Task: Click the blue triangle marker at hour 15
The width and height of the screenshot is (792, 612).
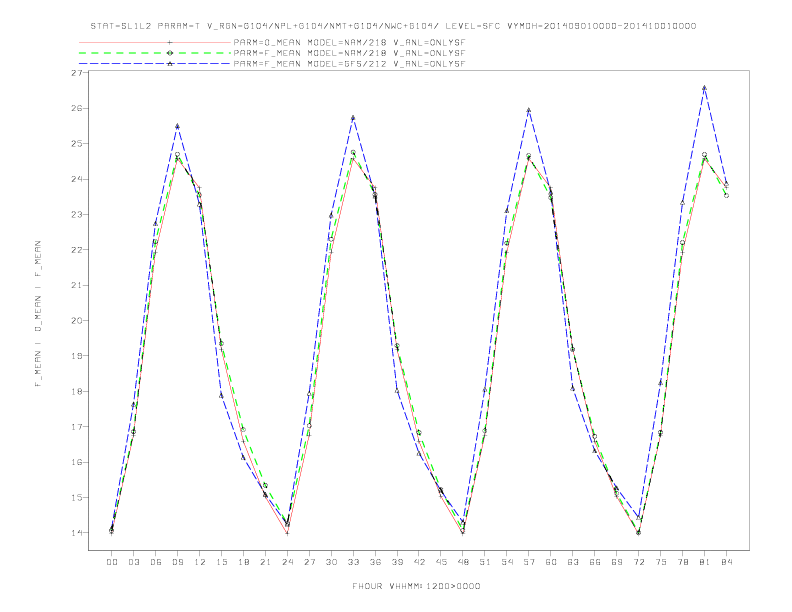Action: tap(221, 395)
